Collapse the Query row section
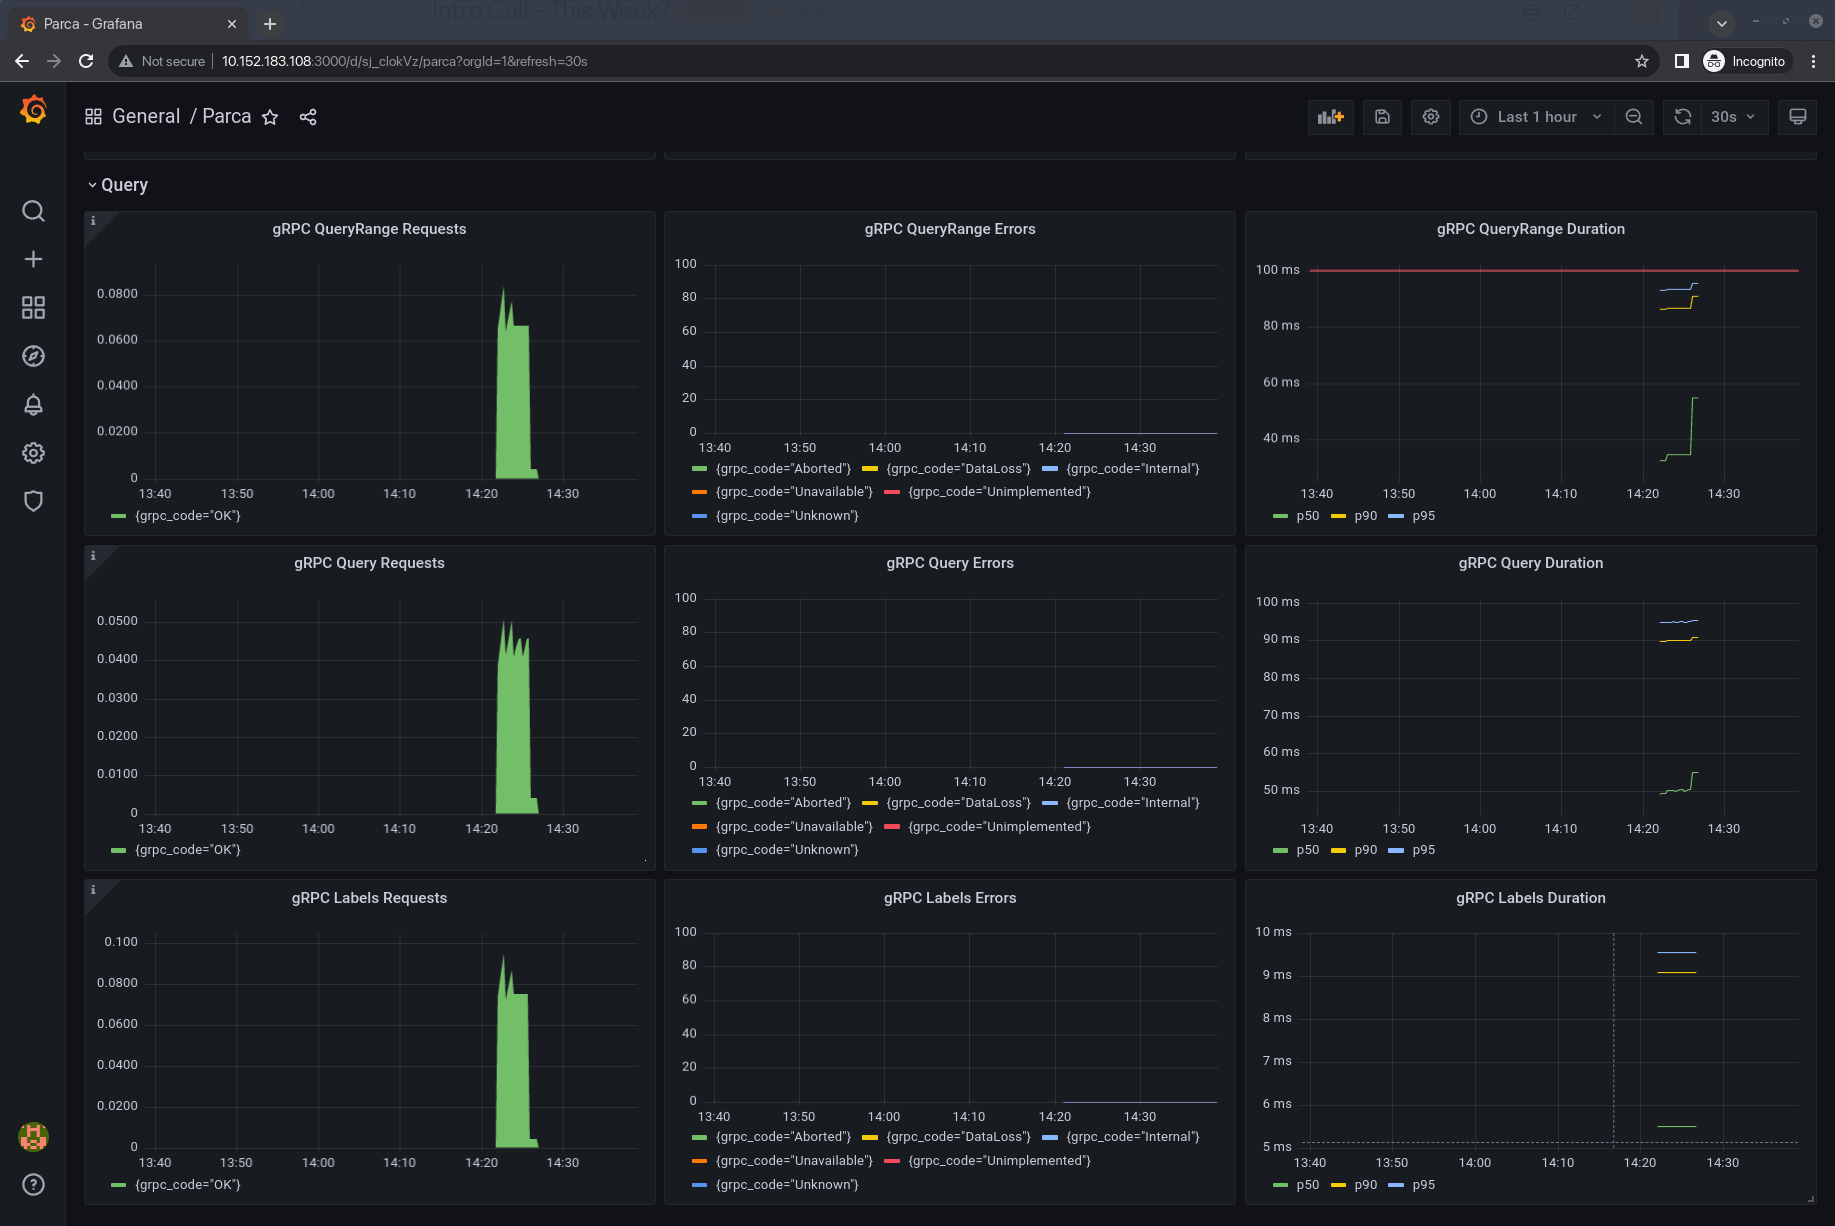The width and height of the screenshot is (1835, 1226). point(124,185)
